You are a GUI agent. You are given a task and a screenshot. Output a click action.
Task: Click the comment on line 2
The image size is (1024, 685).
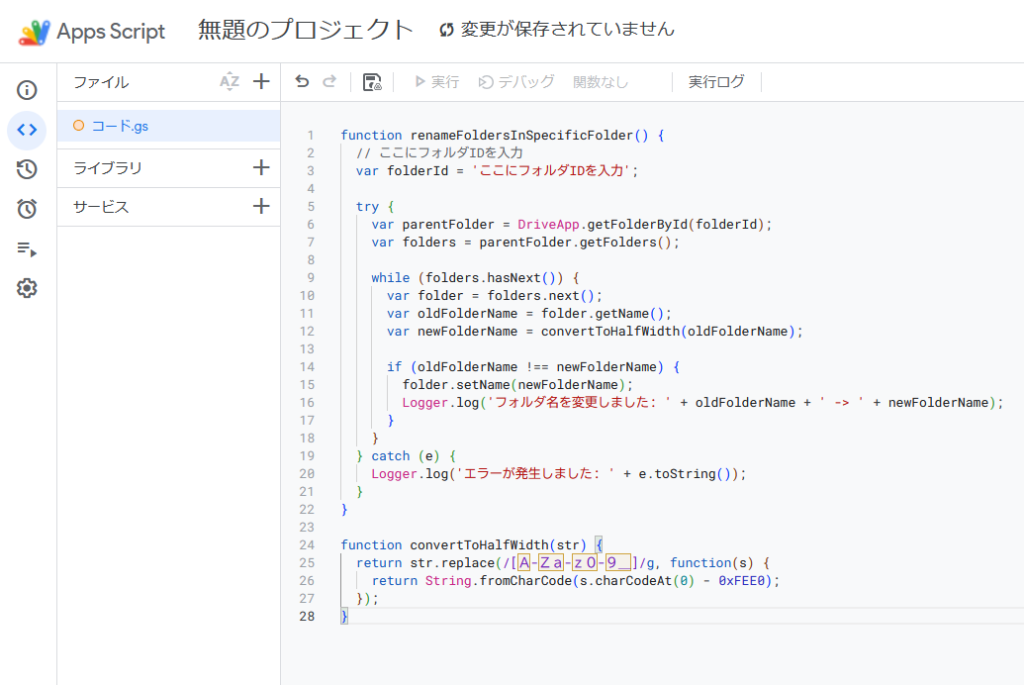pyautogui.click(x=440, y=153)
